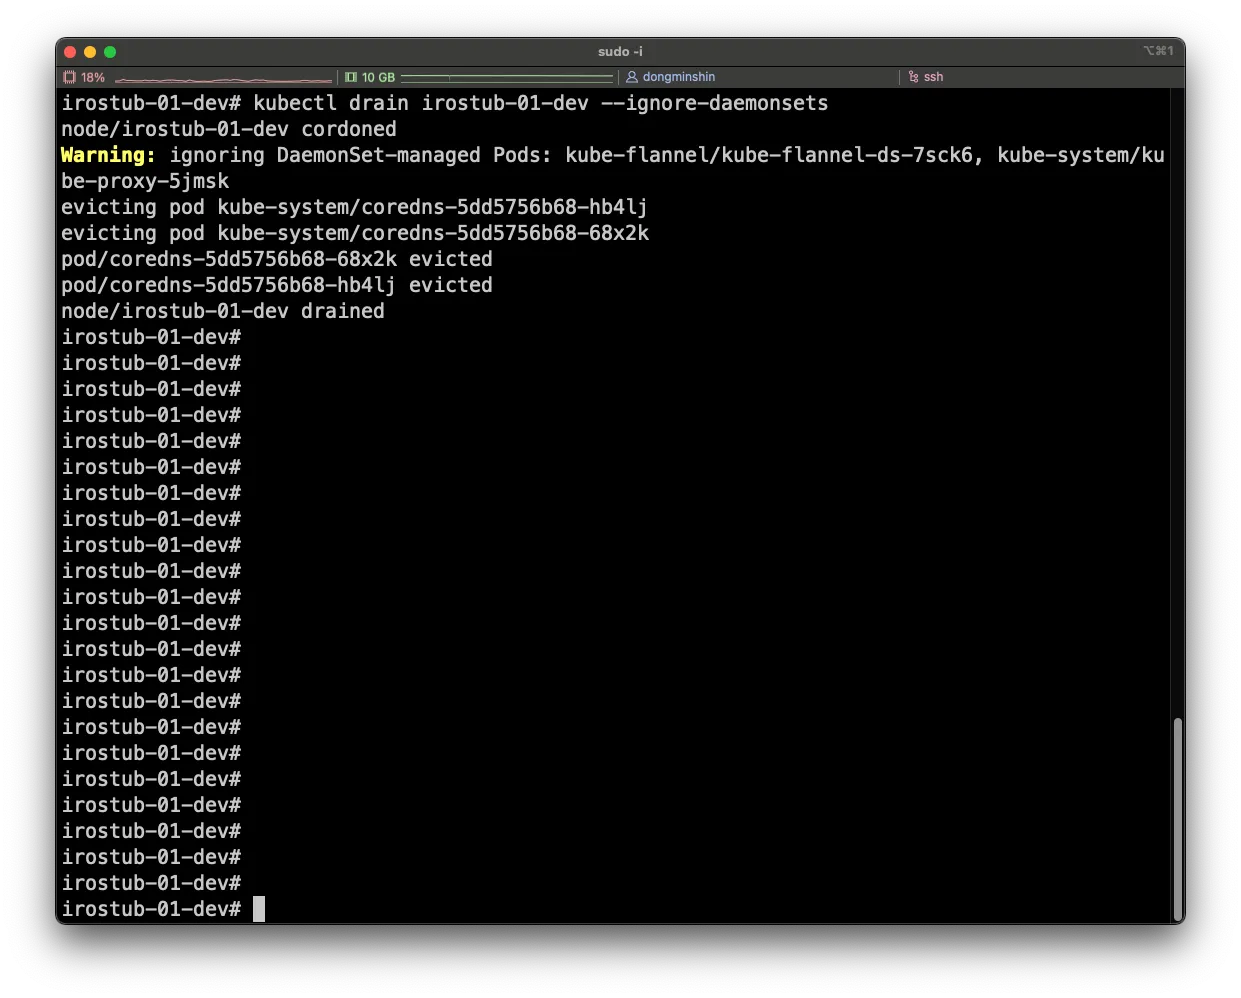Click the terminal vertical scrollbar thumb
Screen dimensions: 1241x998
click(x=1177, y=817)
